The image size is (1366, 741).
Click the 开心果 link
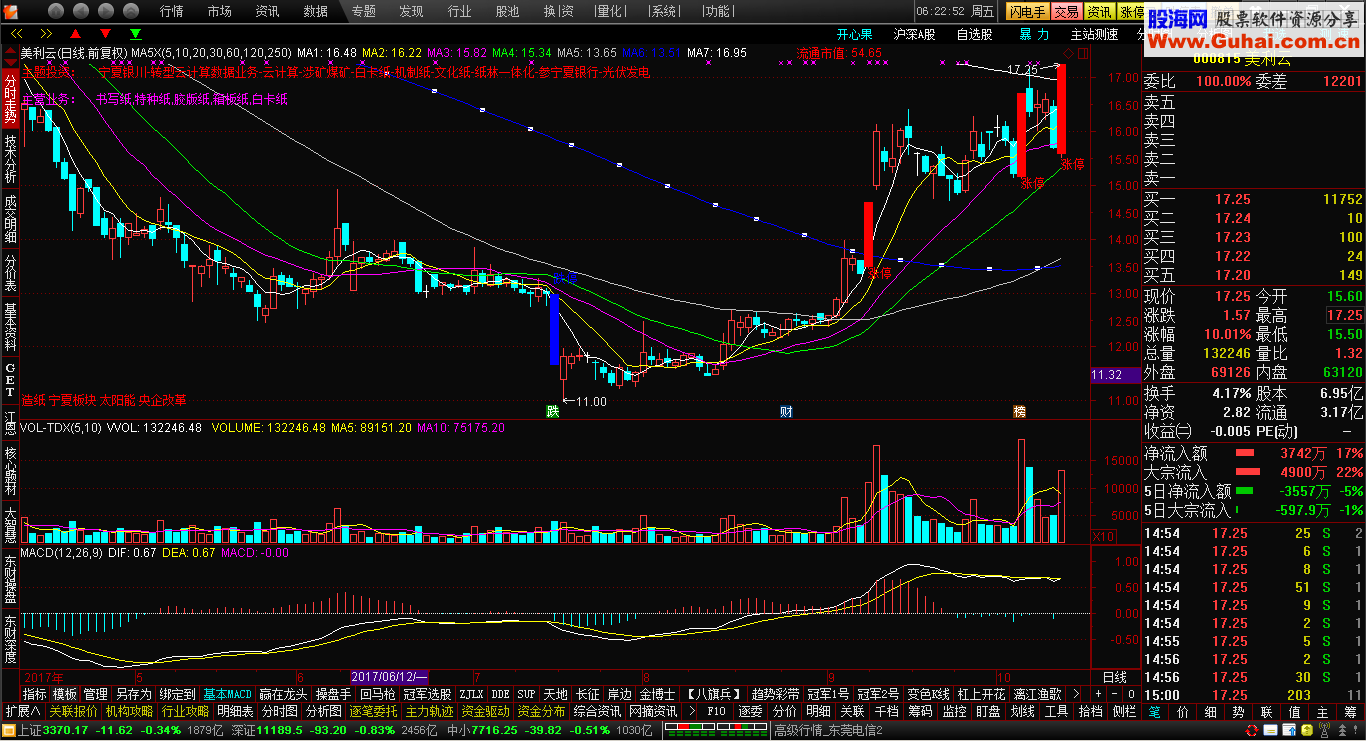coord(855,34)
